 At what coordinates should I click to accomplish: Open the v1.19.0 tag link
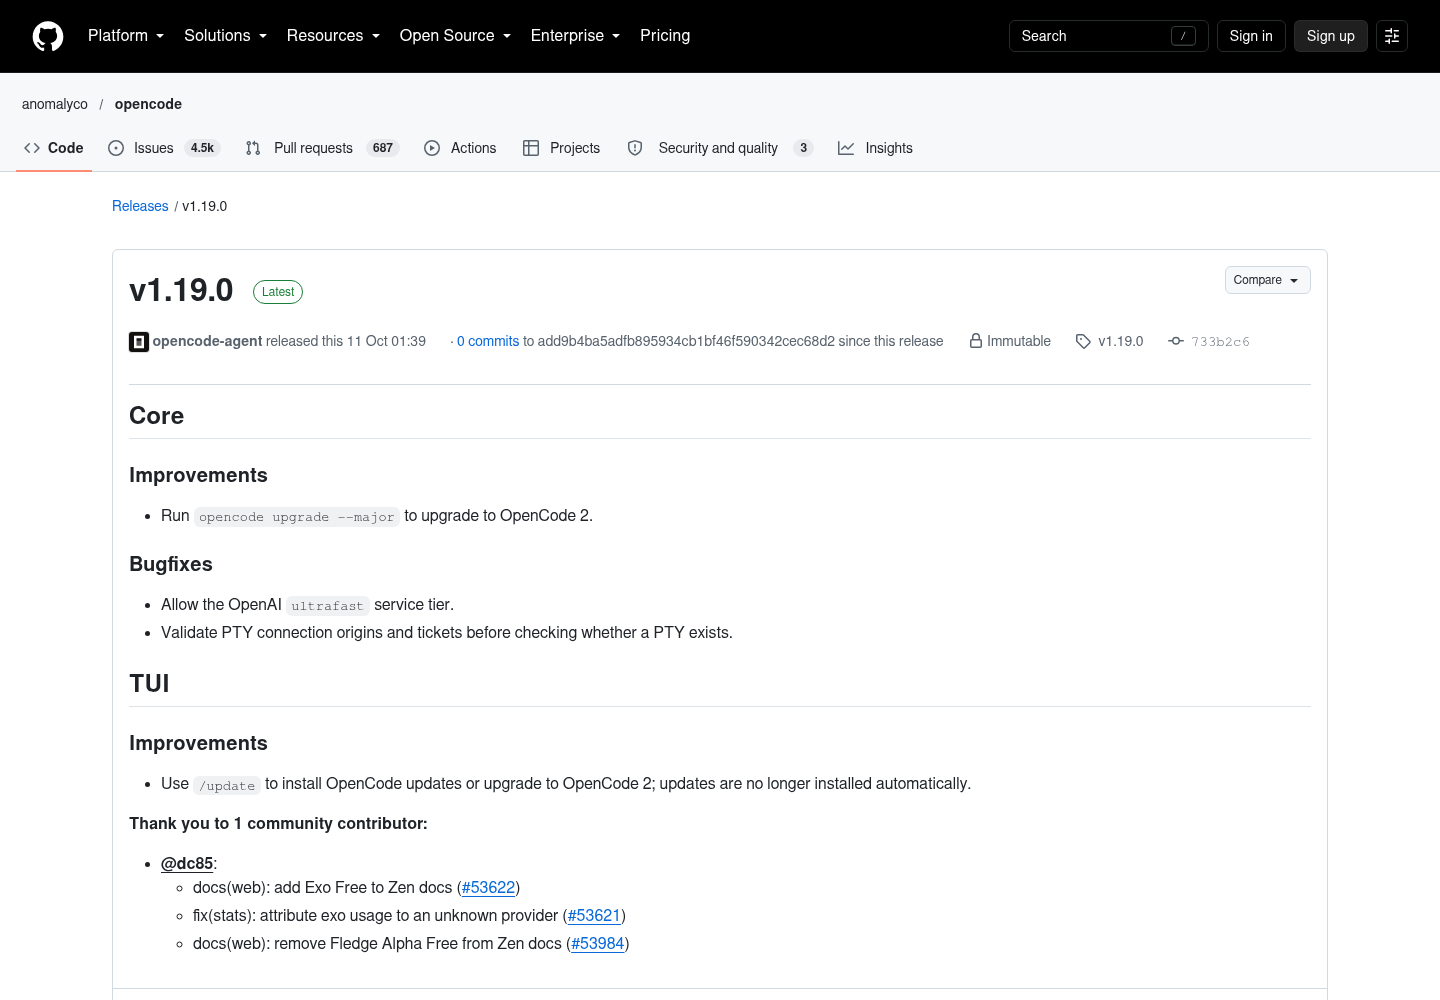coord(1120,341)
